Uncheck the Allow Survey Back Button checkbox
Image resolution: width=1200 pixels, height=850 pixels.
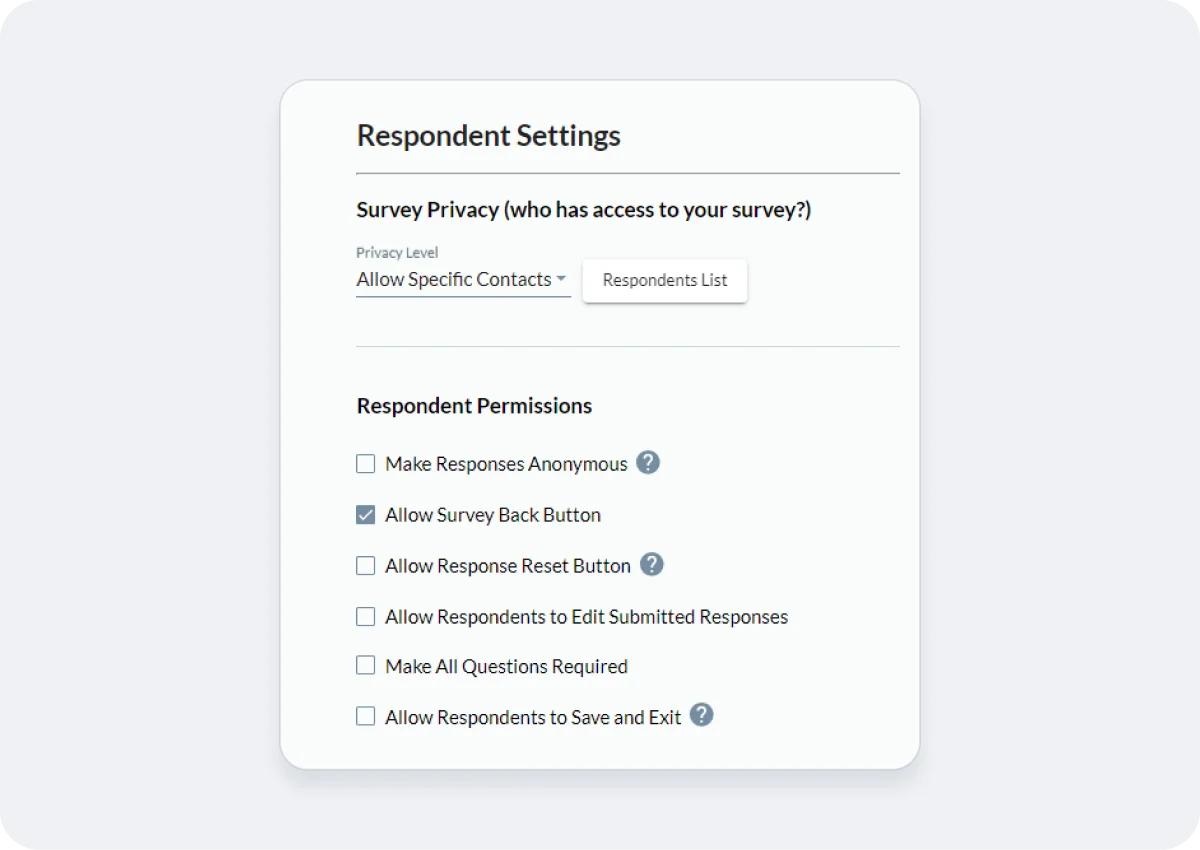366,515
